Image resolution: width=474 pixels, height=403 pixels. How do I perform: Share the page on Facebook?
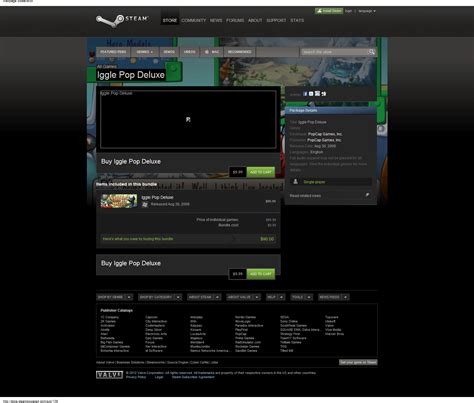(305, 94)
